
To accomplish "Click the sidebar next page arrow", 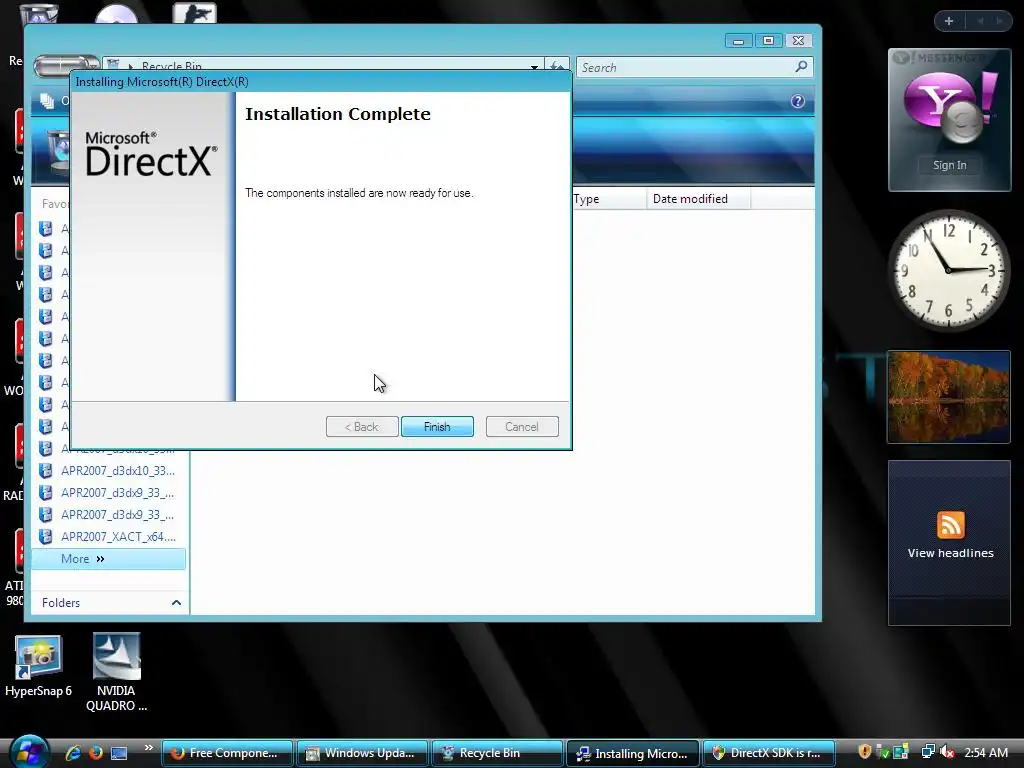I will coord(999,21).
